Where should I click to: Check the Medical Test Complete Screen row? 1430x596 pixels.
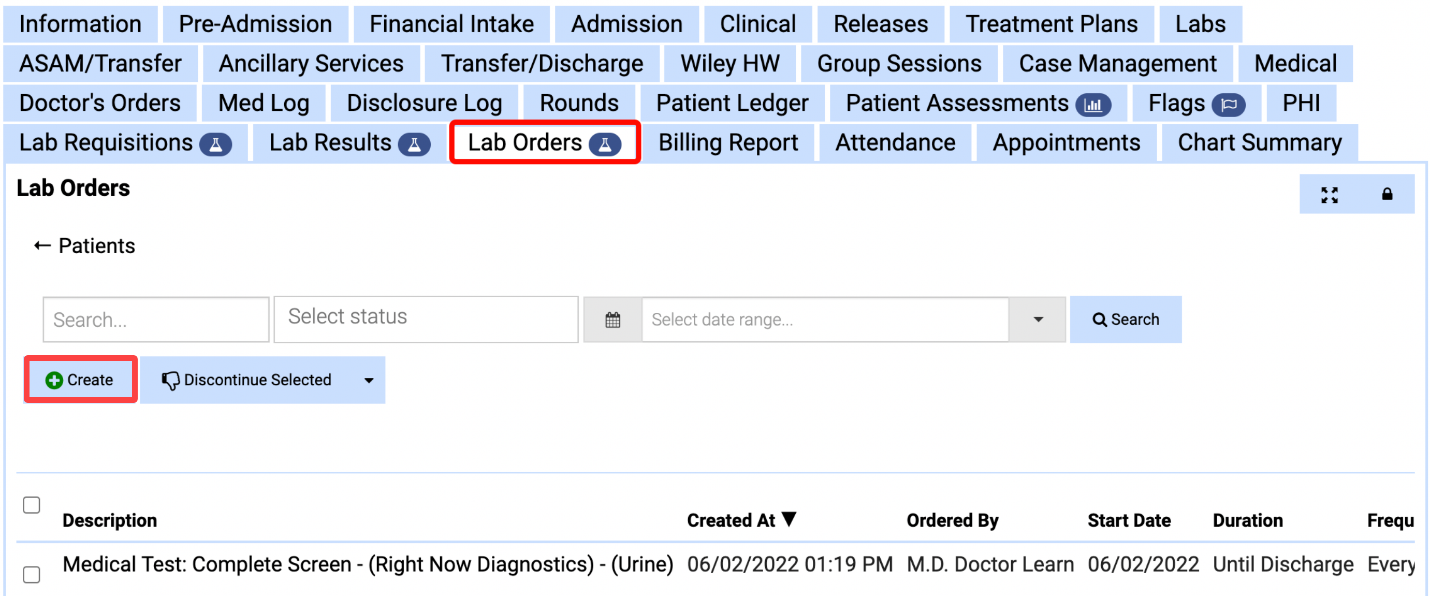point(32,574)
